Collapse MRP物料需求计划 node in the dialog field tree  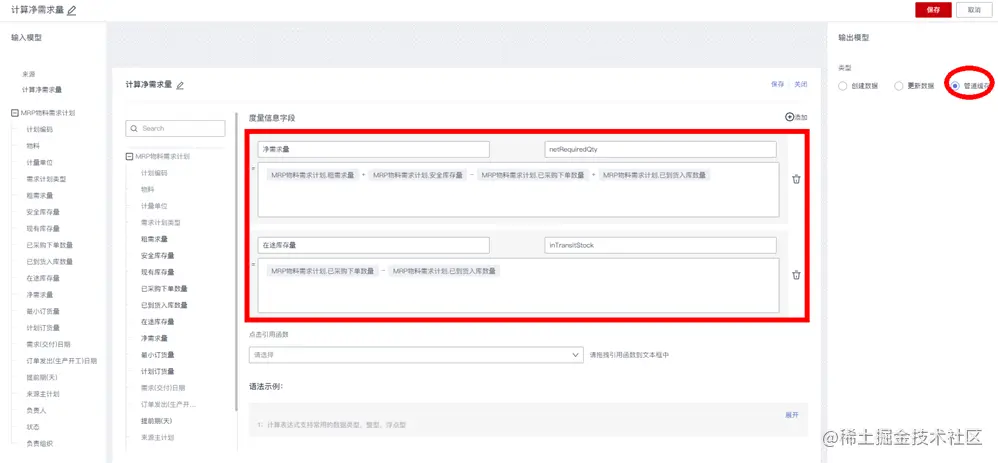pos(129,156)
